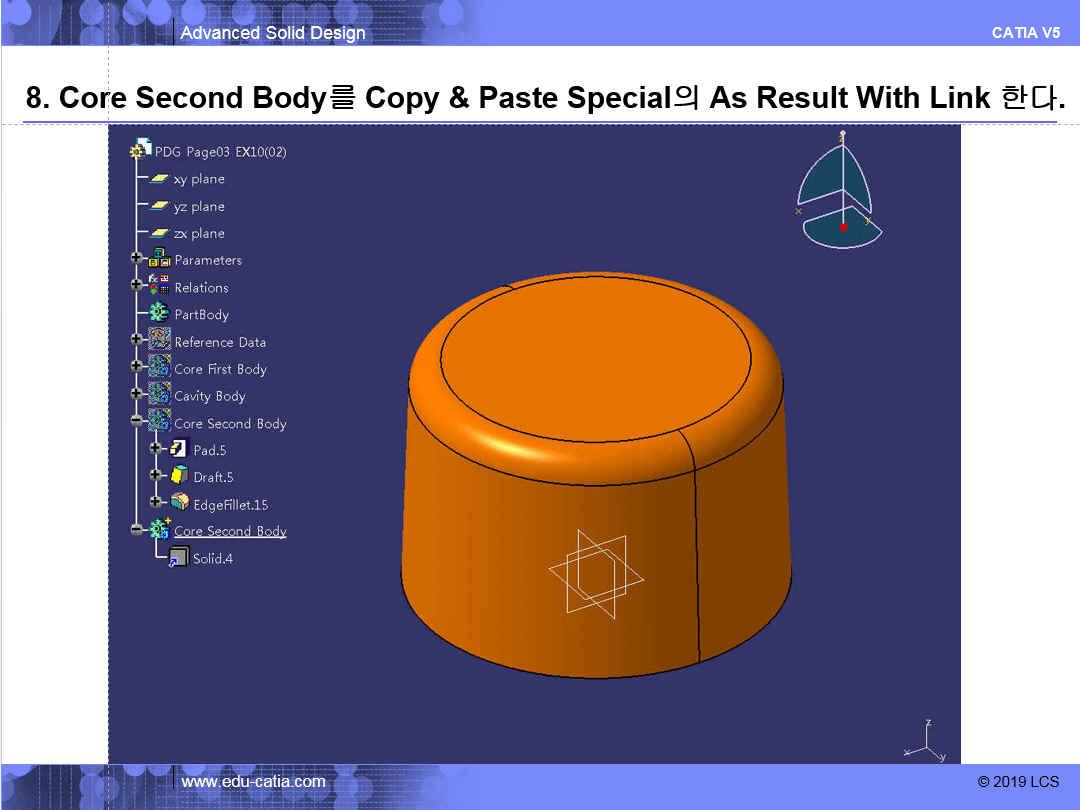This screenshot has height=810, width=1080.
Task: Click the Parameters node icon
Action: click(x=159, y=260)
